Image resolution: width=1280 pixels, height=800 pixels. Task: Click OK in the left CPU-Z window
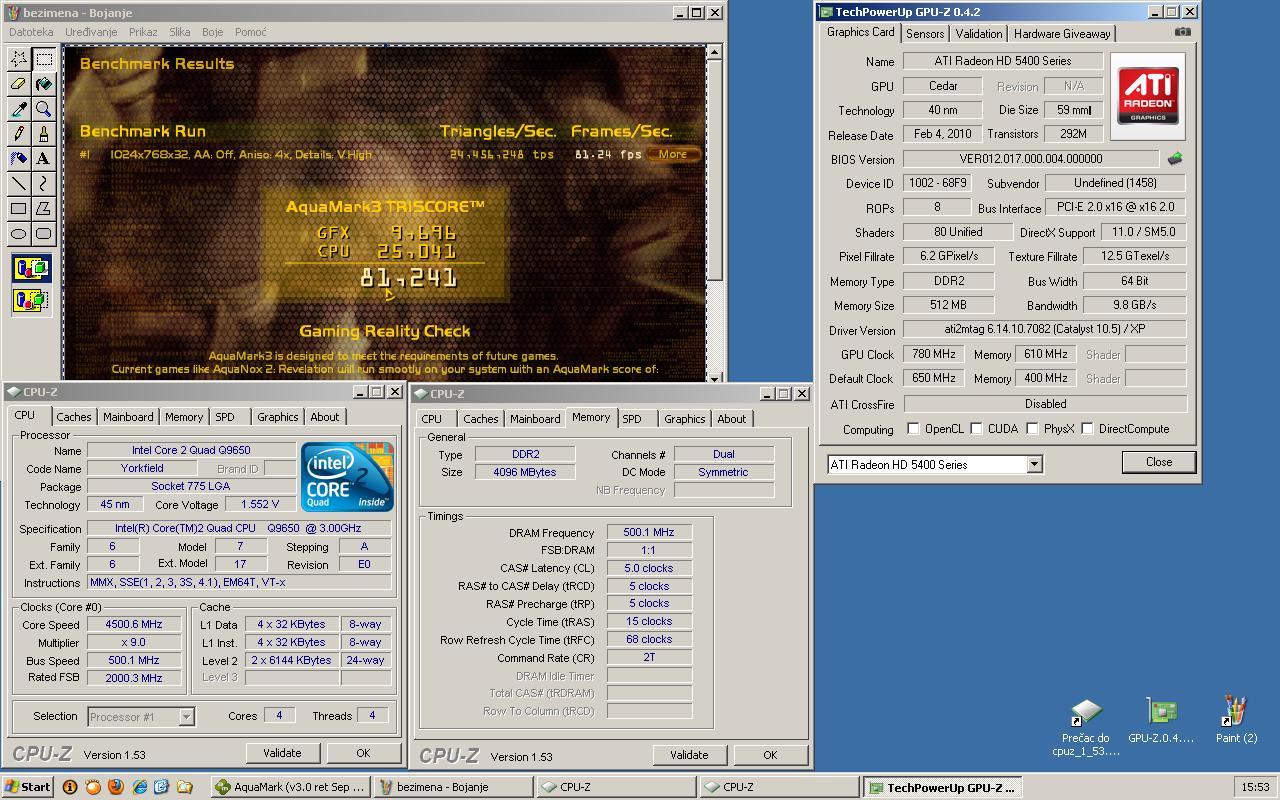point(362,753)
